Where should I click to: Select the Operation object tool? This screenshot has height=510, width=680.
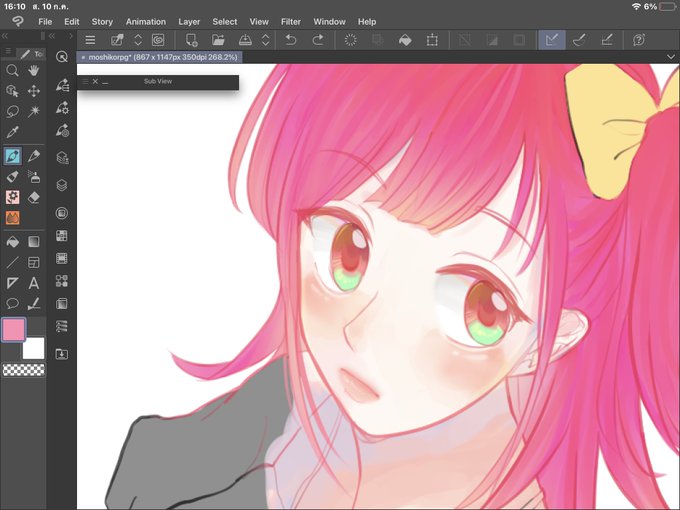click(x=13, y=91)
